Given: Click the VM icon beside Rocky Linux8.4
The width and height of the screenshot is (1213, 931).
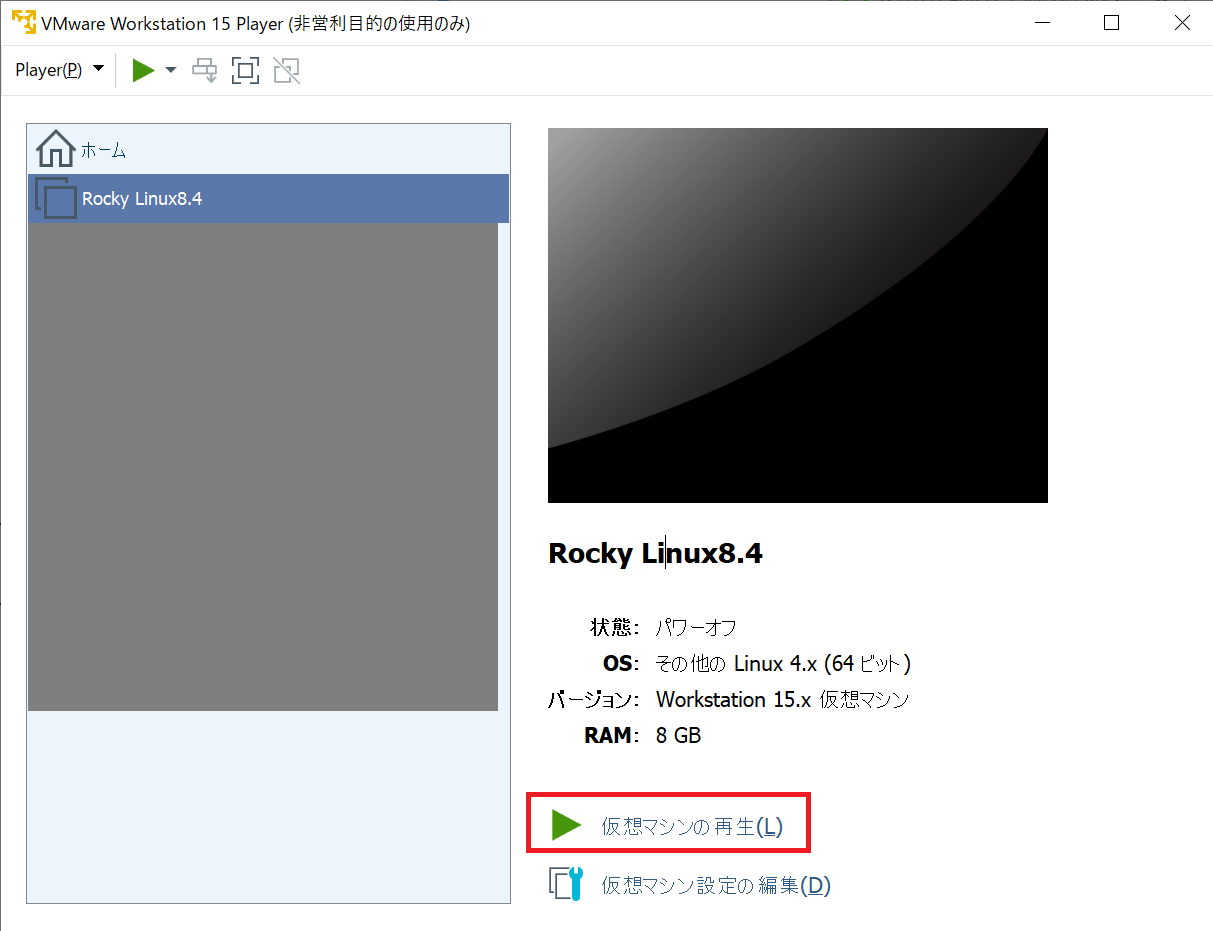Looking at the screenshot, I should (x=55, y=198).
